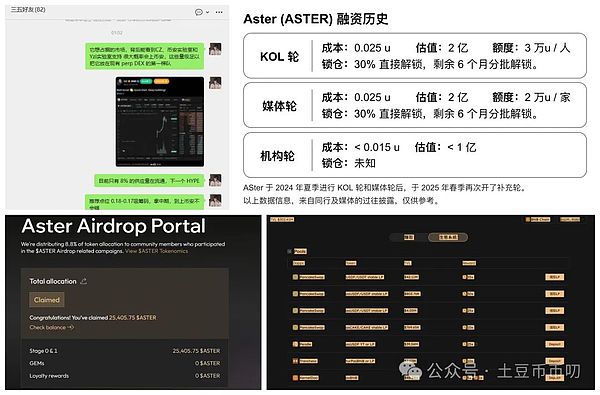Click the KOL 轮 card label
The height and width of the screenshot is (395, 600).
point(279,57)
